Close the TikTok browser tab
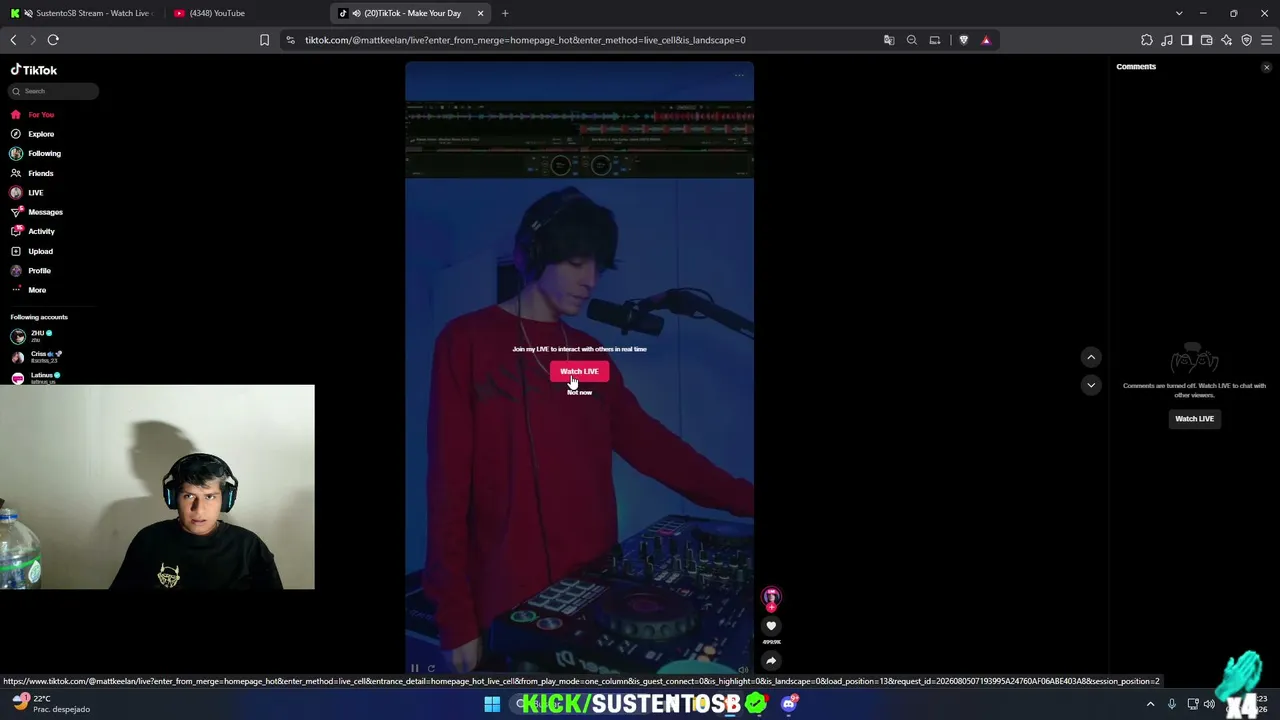1280x720 pixels. pyautogui.click(x=480, y=13)
